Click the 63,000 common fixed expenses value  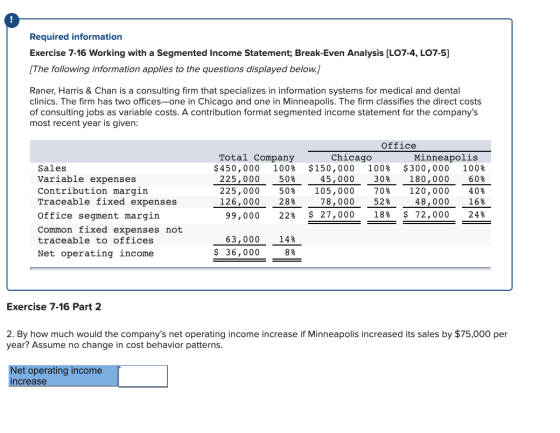pyautogui.click(x=242, y=239)
